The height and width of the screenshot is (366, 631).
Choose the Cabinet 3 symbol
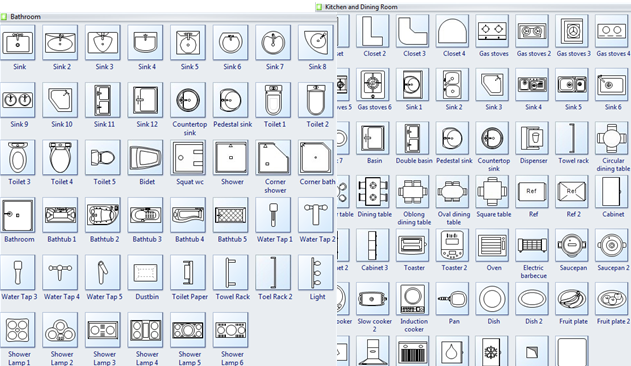(x=373, y=246)
